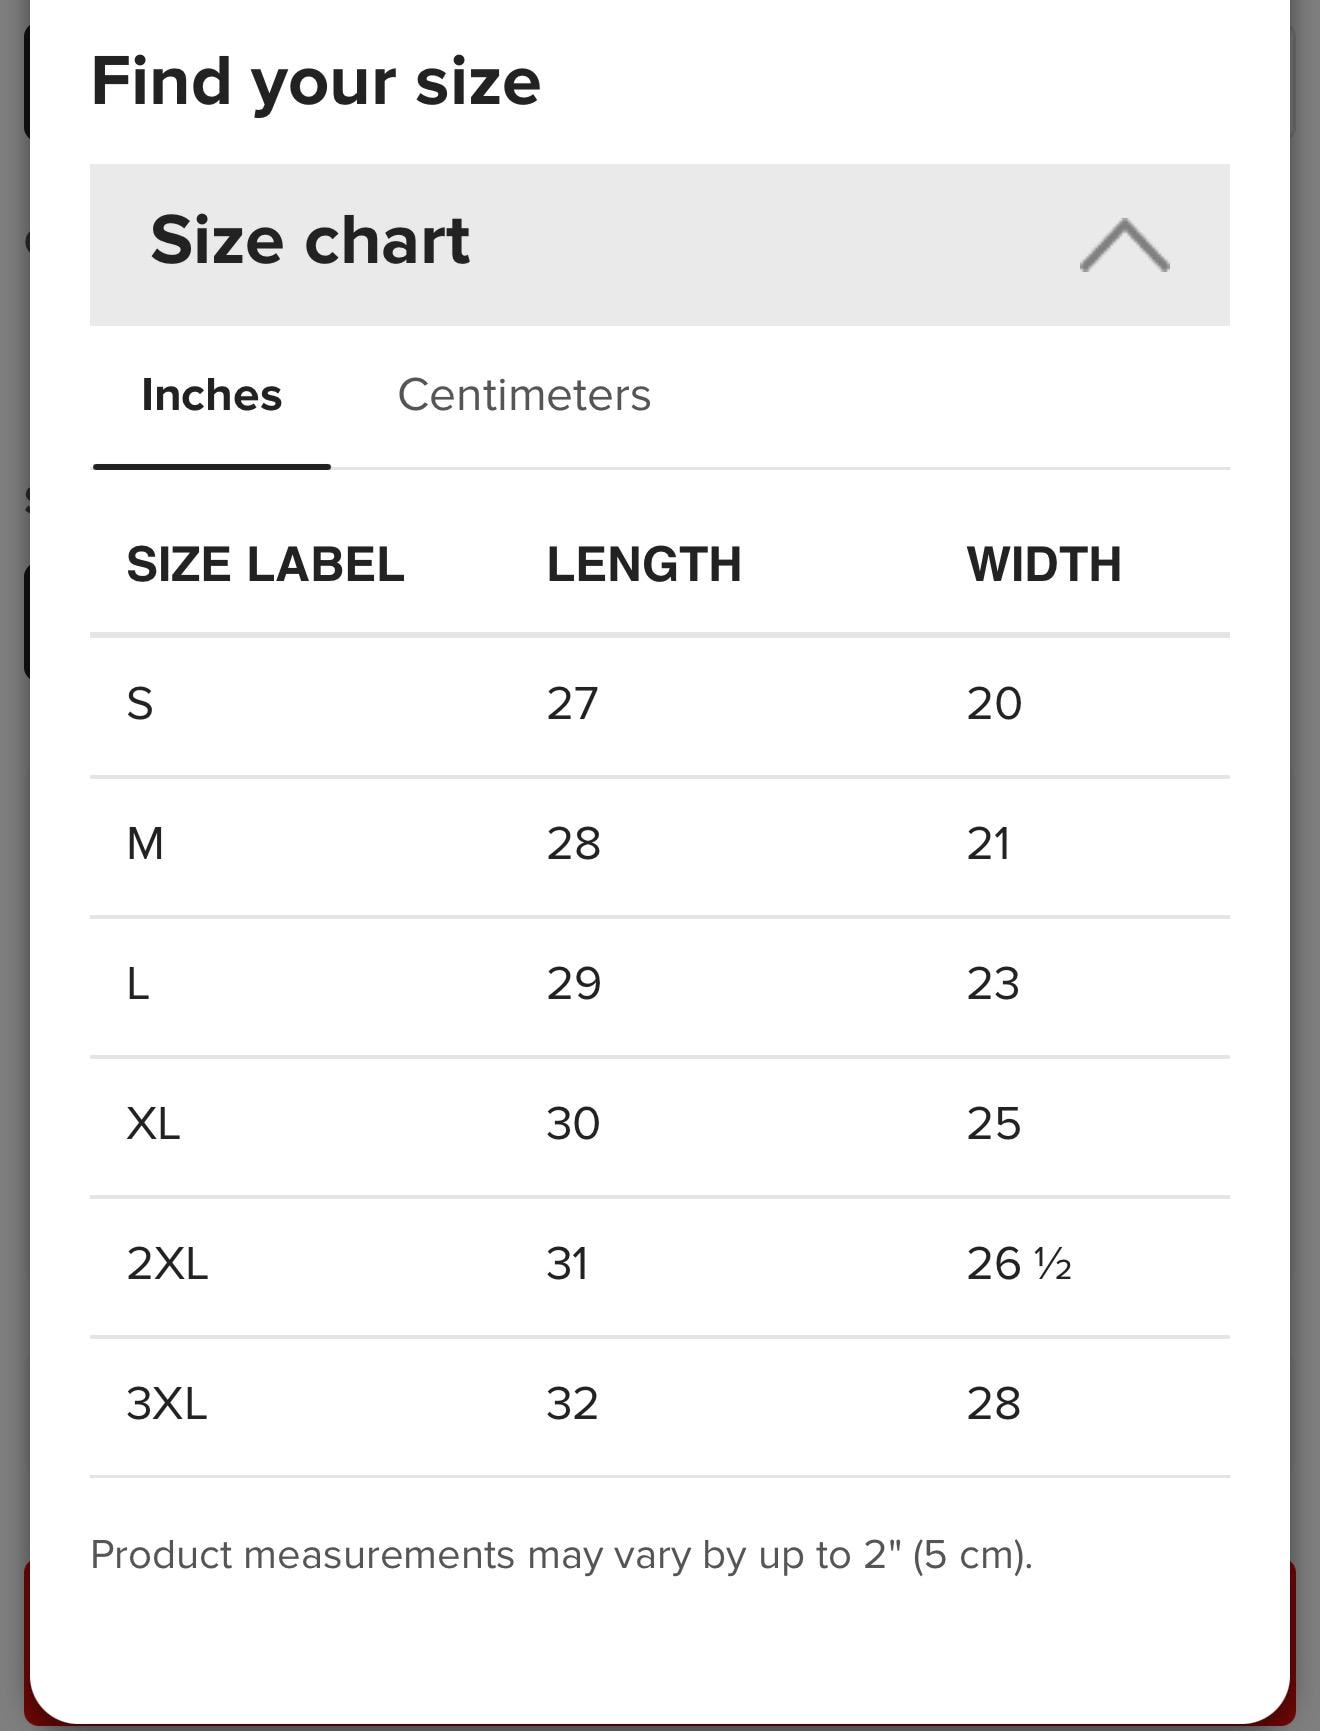Click the WIDTH column header

(x=1044, y=564)
